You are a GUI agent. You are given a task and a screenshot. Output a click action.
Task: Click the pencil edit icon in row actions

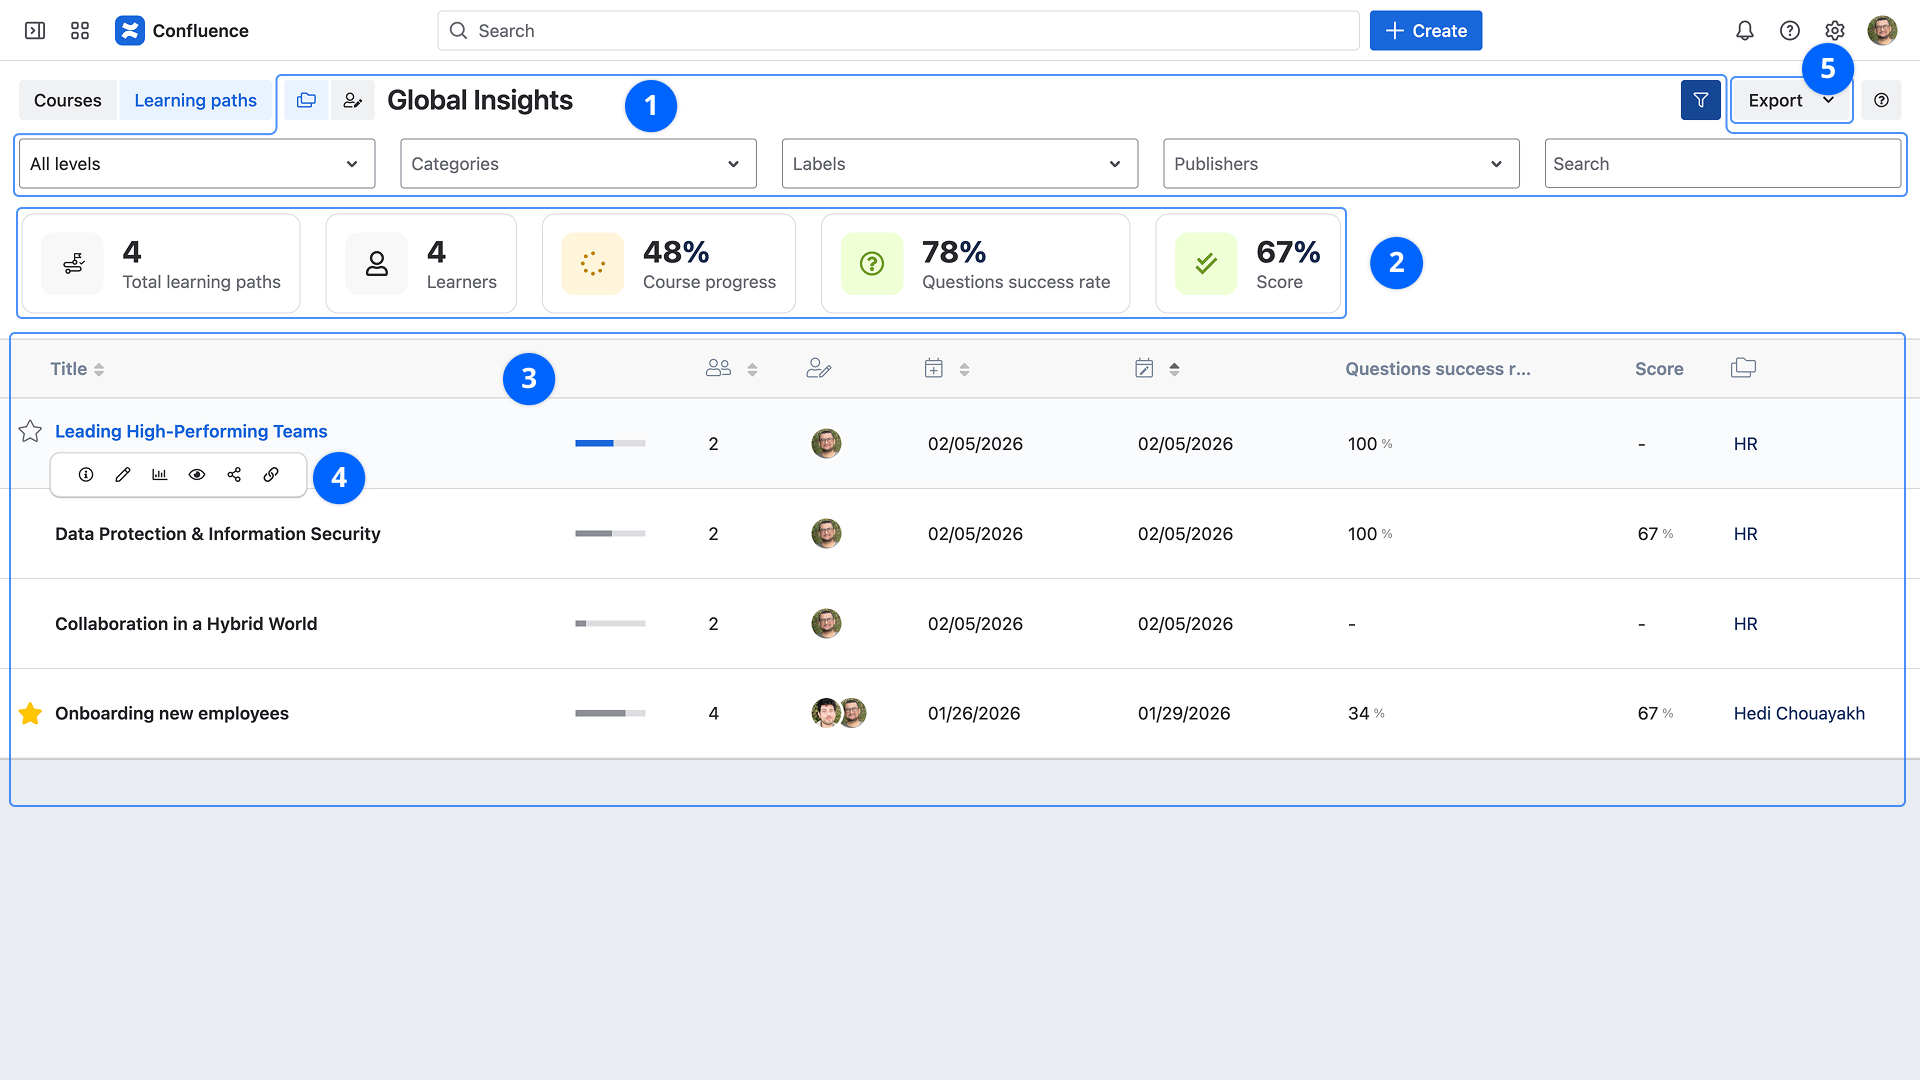point(123,475)
